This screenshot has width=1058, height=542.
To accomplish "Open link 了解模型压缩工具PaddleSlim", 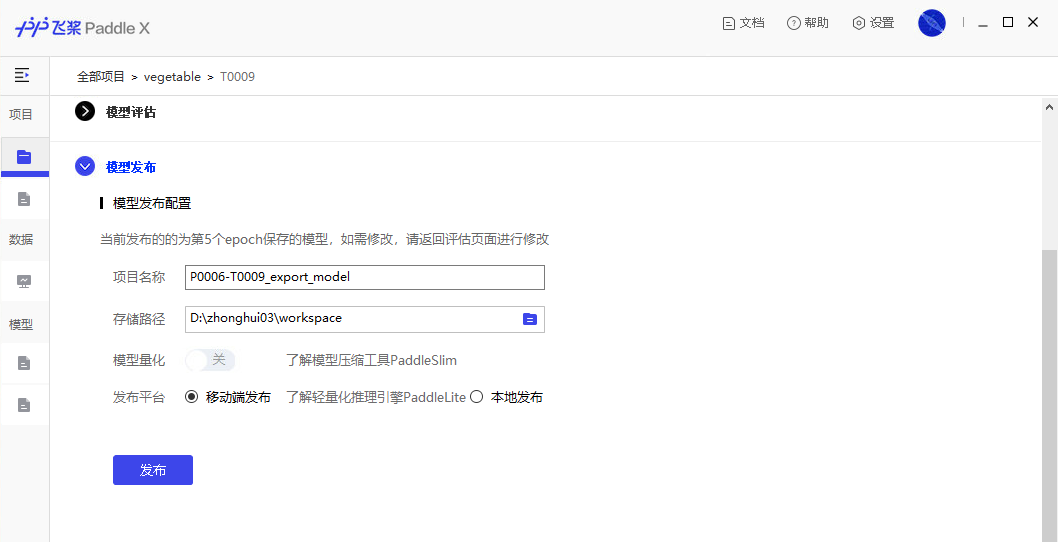I will pos(371,360).
